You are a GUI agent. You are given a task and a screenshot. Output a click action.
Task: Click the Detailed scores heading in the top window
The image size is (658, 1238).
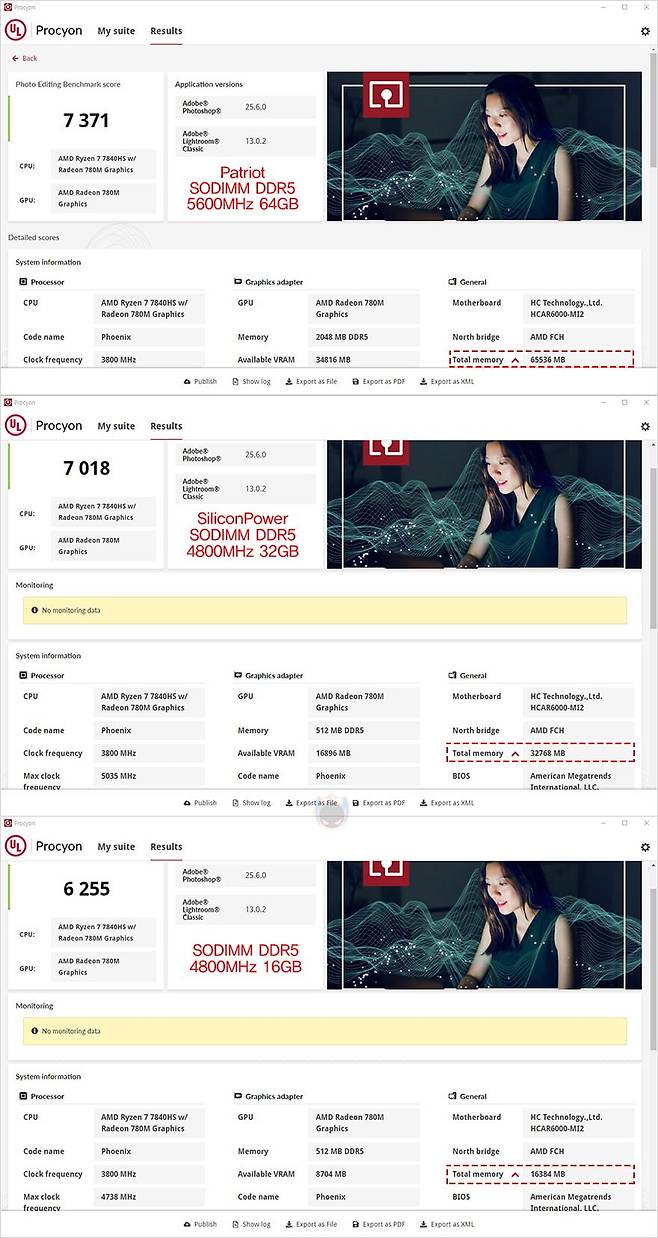click(x=33, y=238)
